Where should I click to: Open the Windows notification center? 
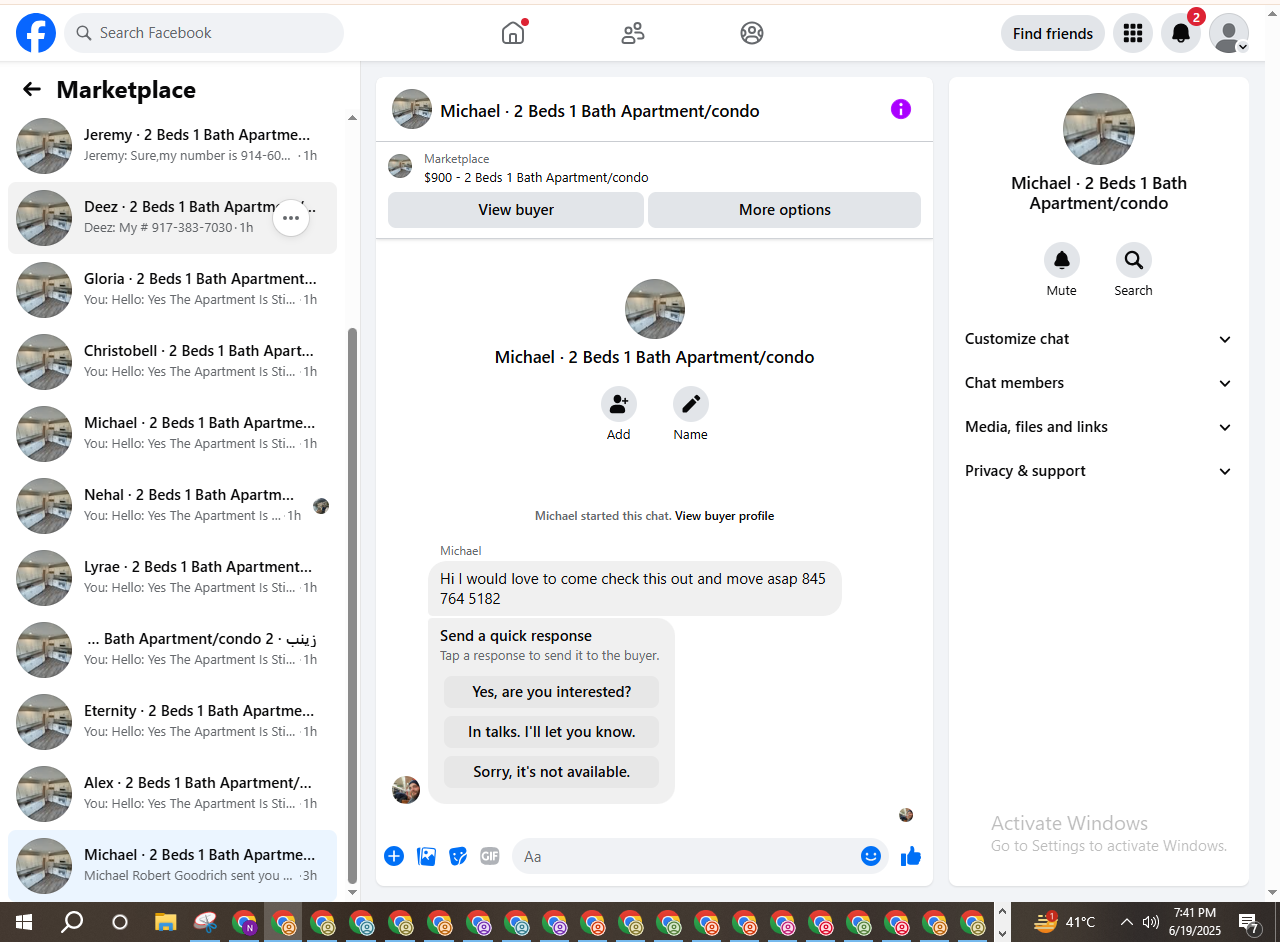(x=1249, y=922)
